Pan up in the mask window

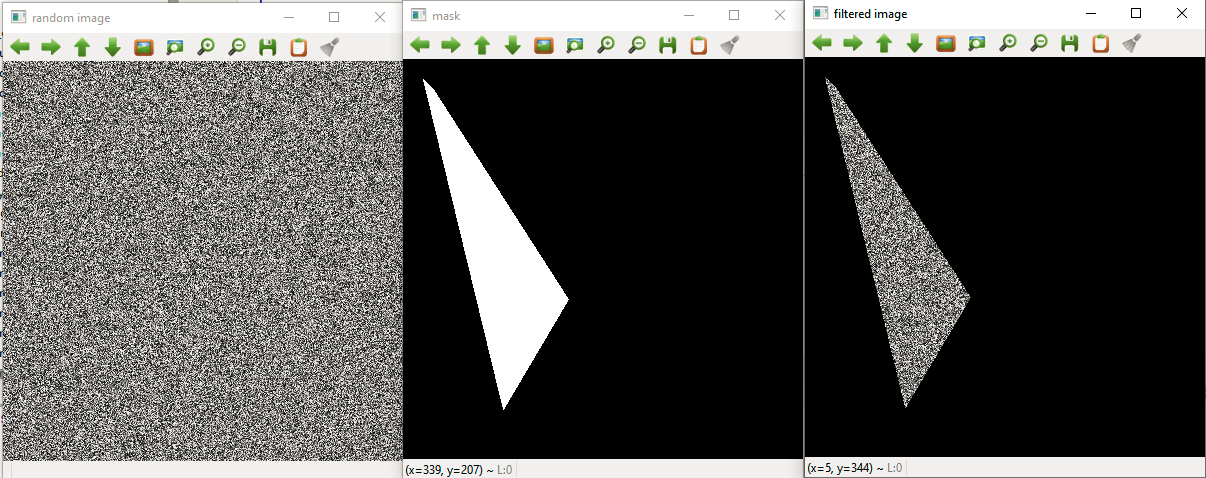[482, 45]
